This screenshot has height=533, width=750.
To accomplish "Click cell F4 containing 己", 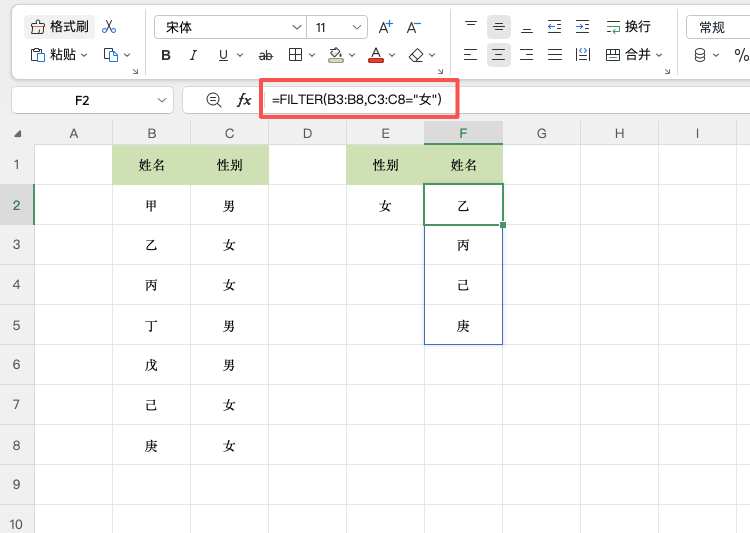I will pos(463,285).
